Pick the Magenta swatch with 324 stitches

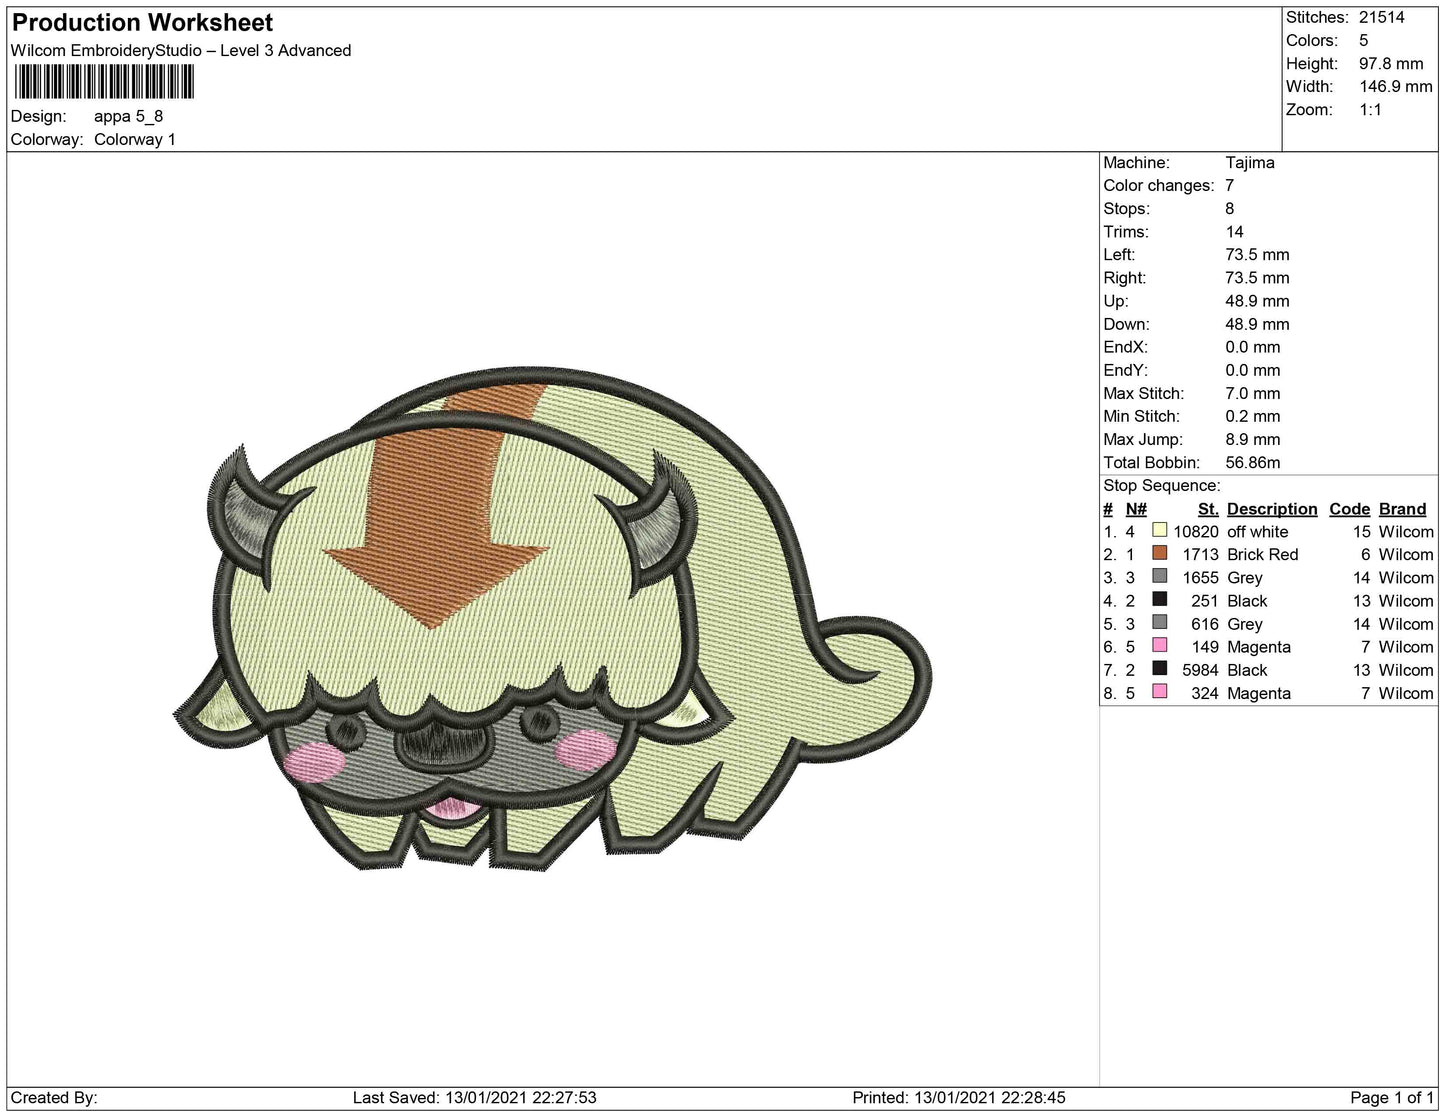(x=1160, y=692)
